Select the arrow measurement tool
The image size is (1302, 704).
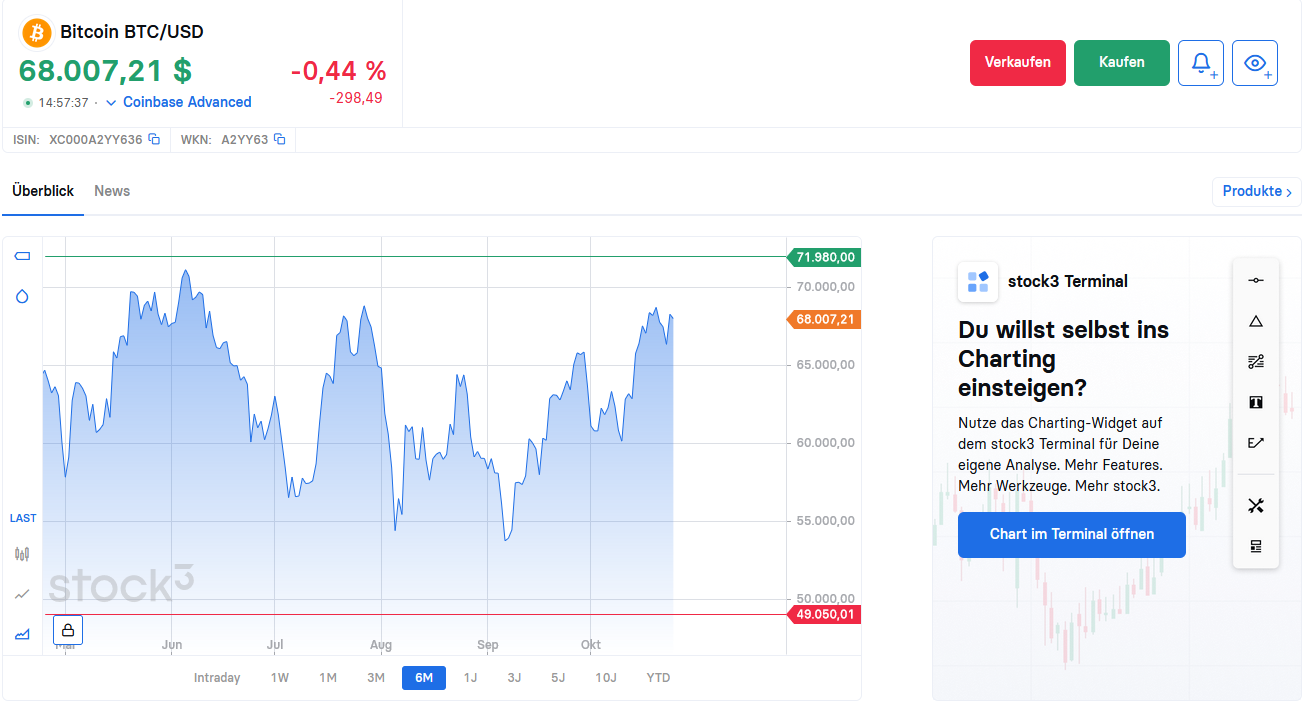coord(1256,443)
